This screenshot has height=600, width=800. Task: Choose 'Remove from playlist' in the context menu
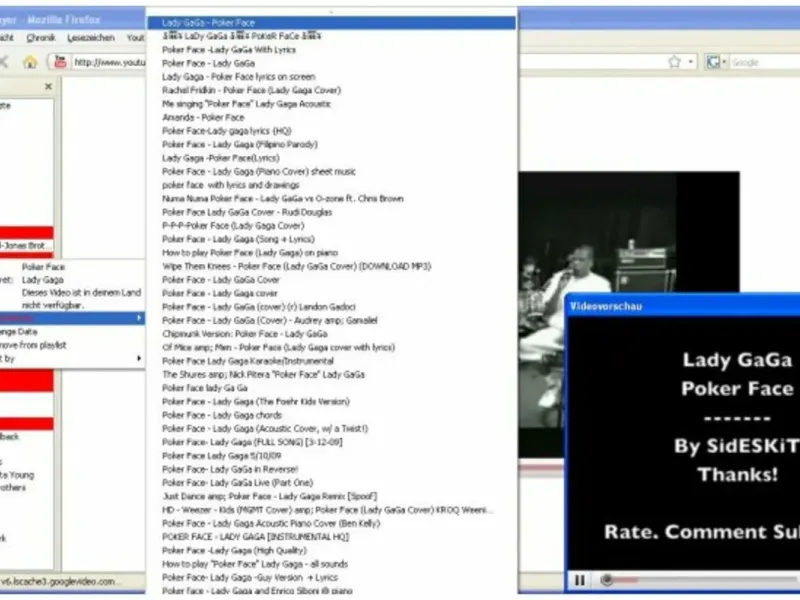[72, 345]
